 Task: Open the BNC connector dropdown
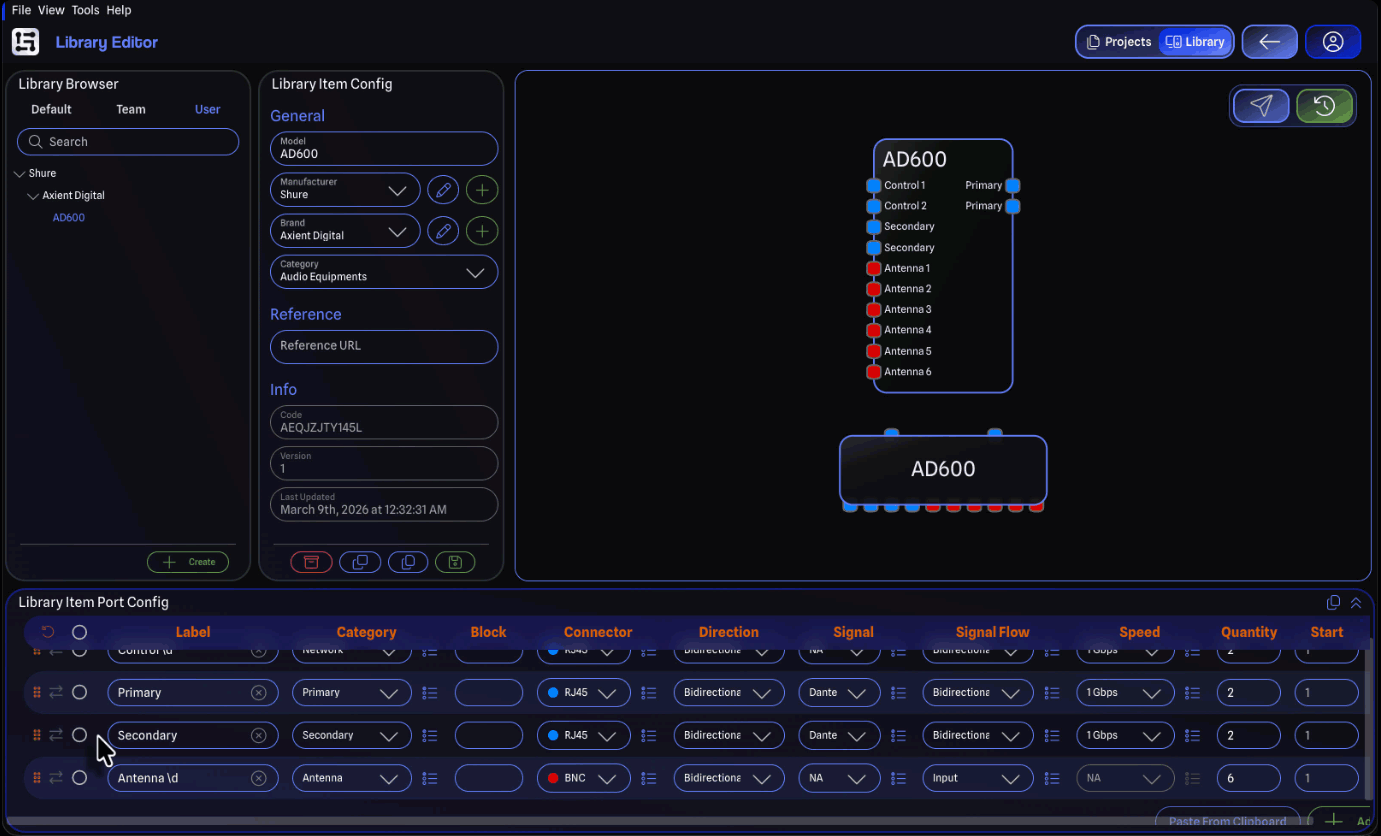click(584, 778)
